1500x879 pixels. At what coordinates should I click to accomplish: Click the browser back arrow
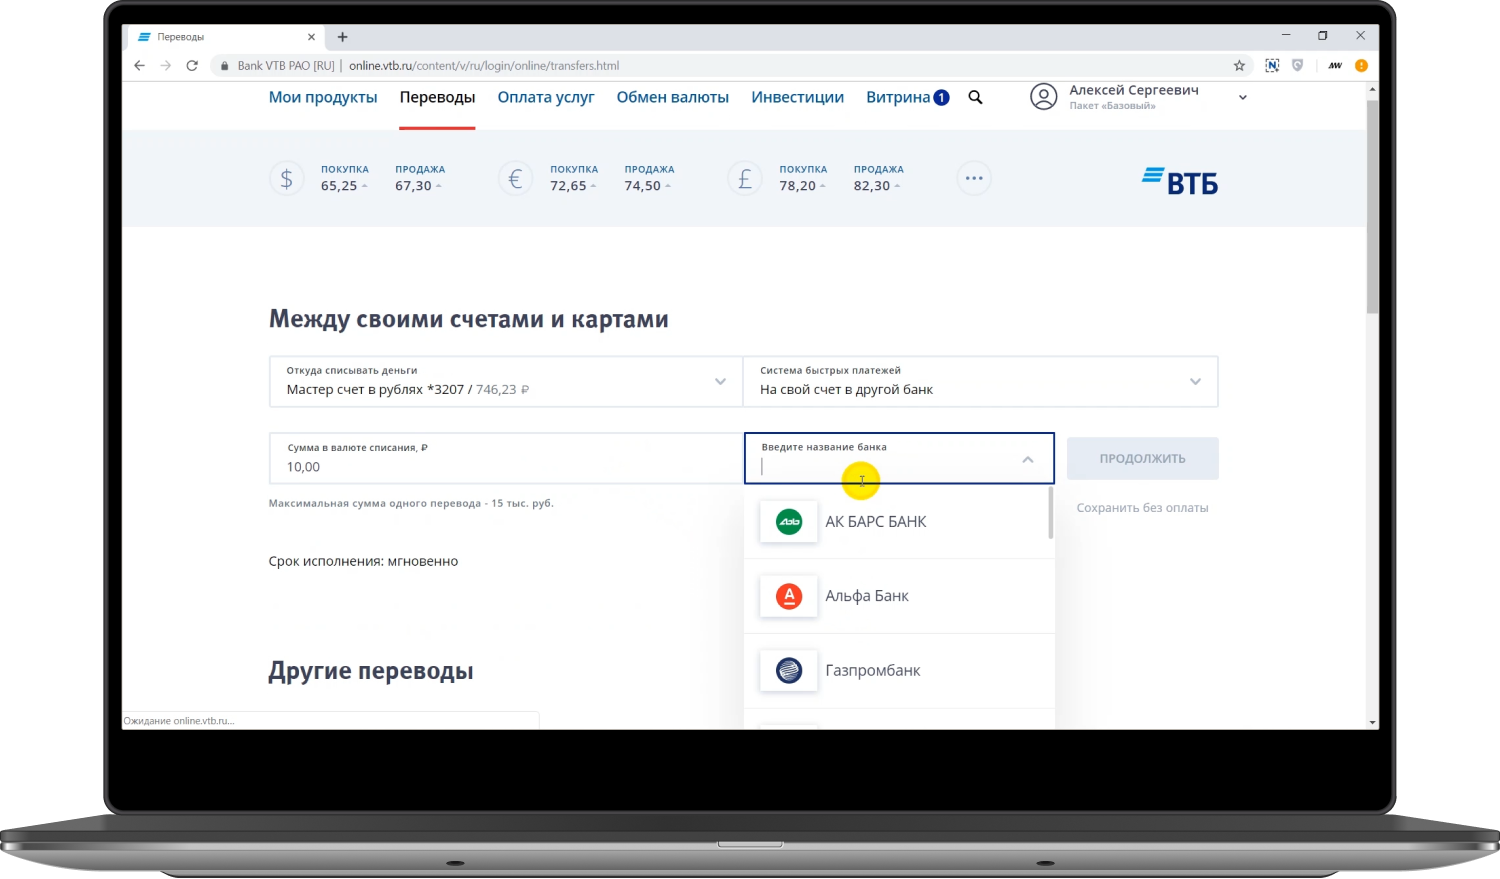click(x=139, y=66)
